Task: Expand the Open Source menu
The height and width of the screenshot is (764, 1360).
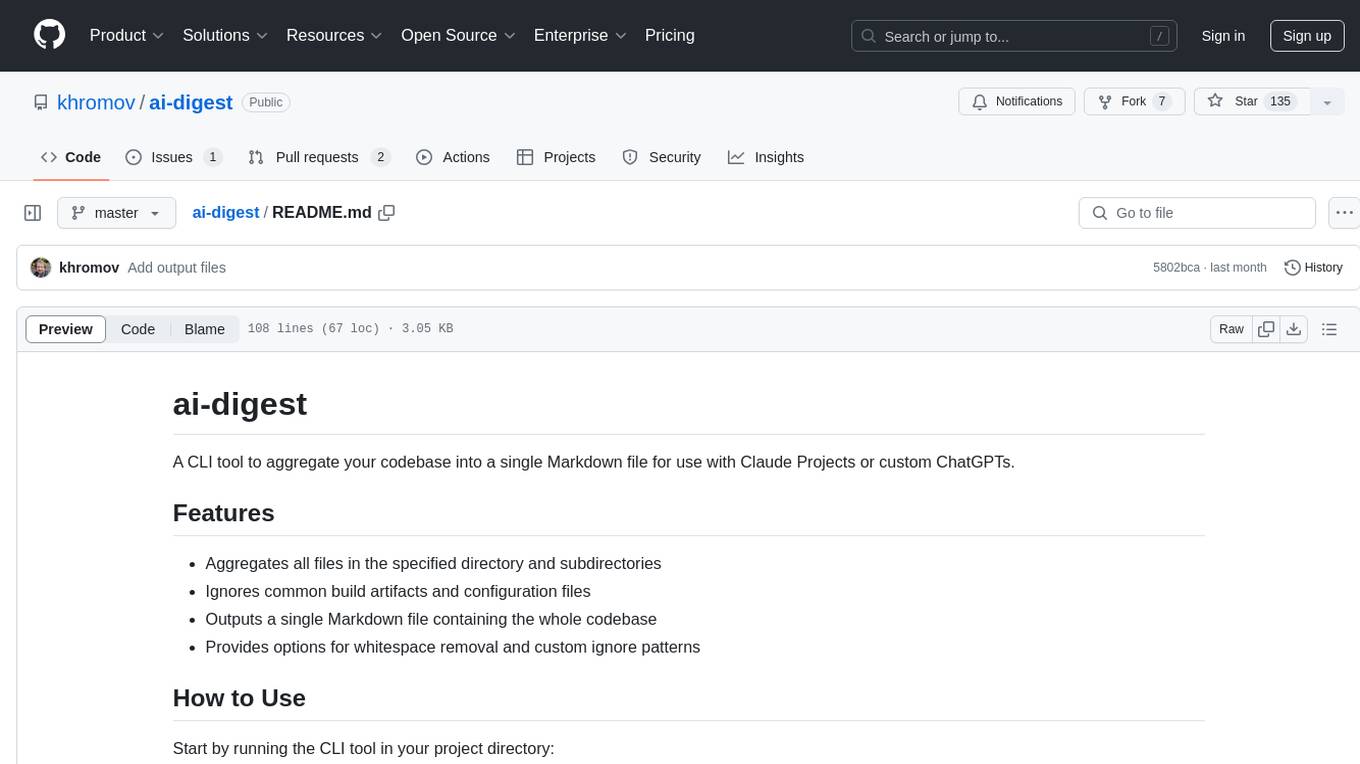Action: coord(458,35)
